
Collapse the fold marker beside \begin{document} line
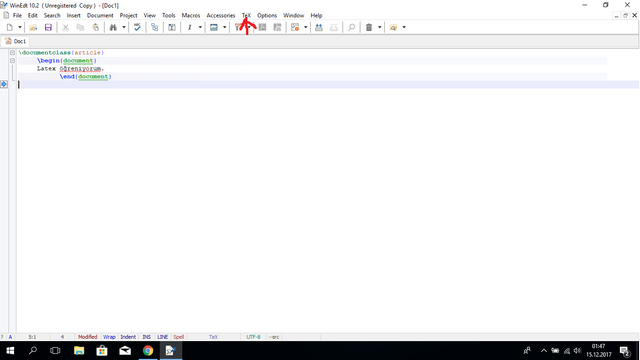(x=12, y=60)
